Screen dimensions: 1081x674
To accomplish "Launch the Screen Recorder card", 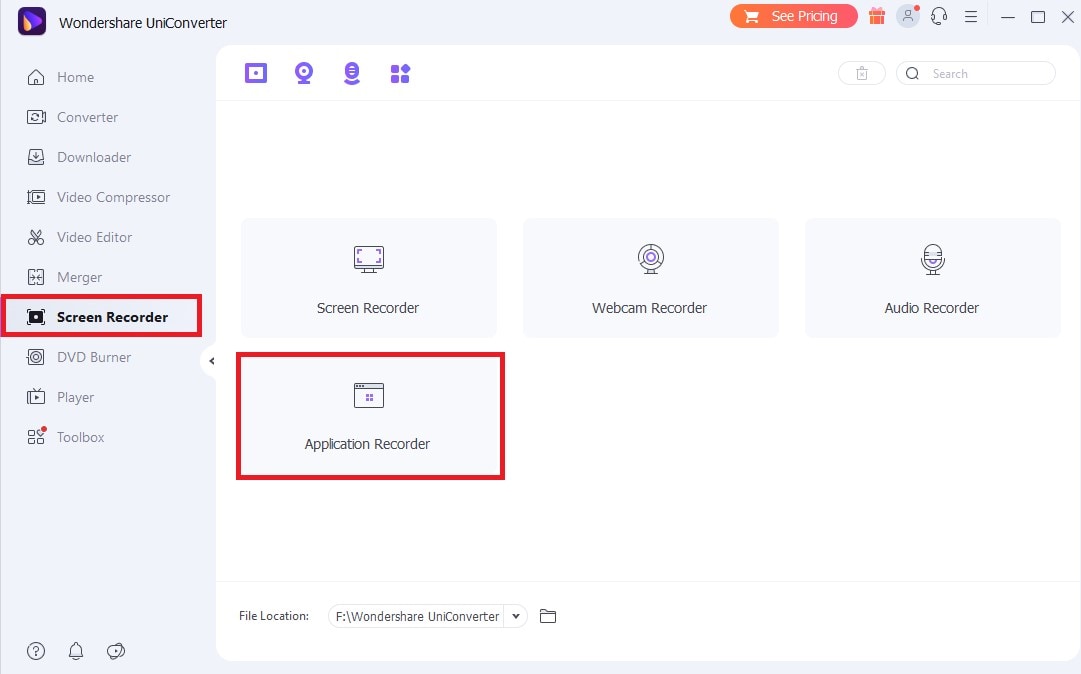I will pos(369,278).
